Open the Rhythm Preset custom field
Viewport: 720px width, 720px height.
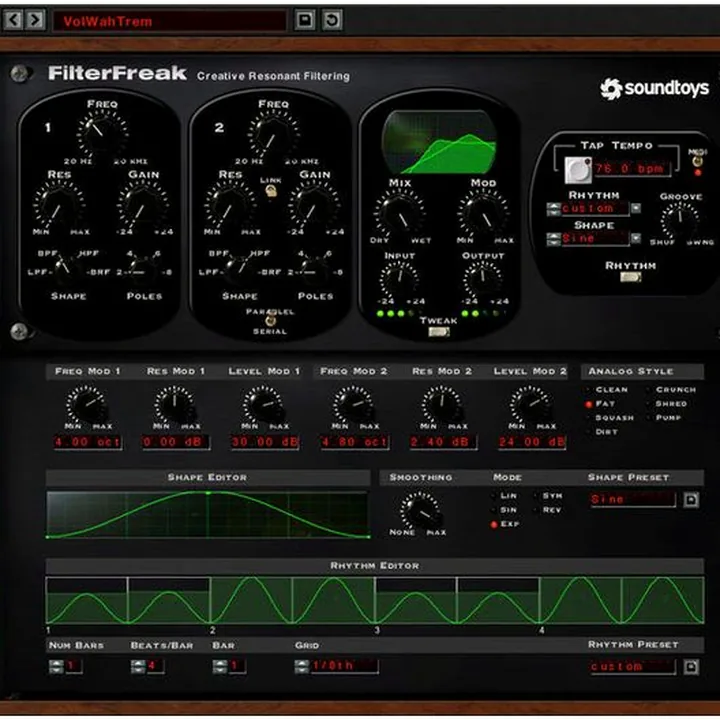pyautogui.click(x=633, y=666)
